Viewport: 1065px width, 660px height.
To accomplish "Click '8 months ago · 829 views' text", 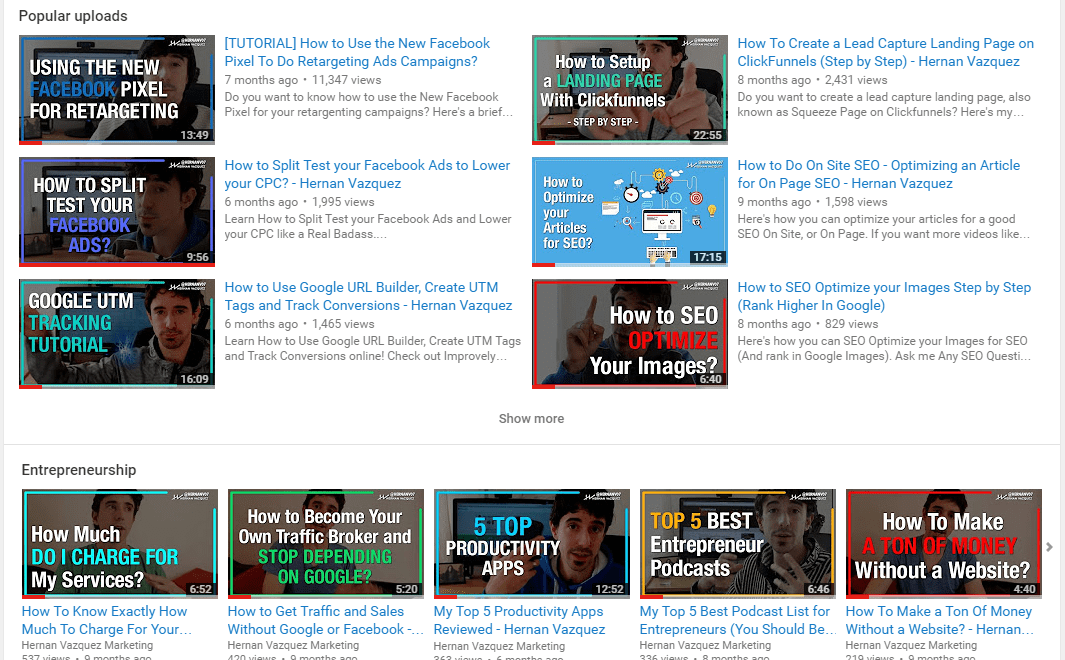I will (x=808, y=325).
